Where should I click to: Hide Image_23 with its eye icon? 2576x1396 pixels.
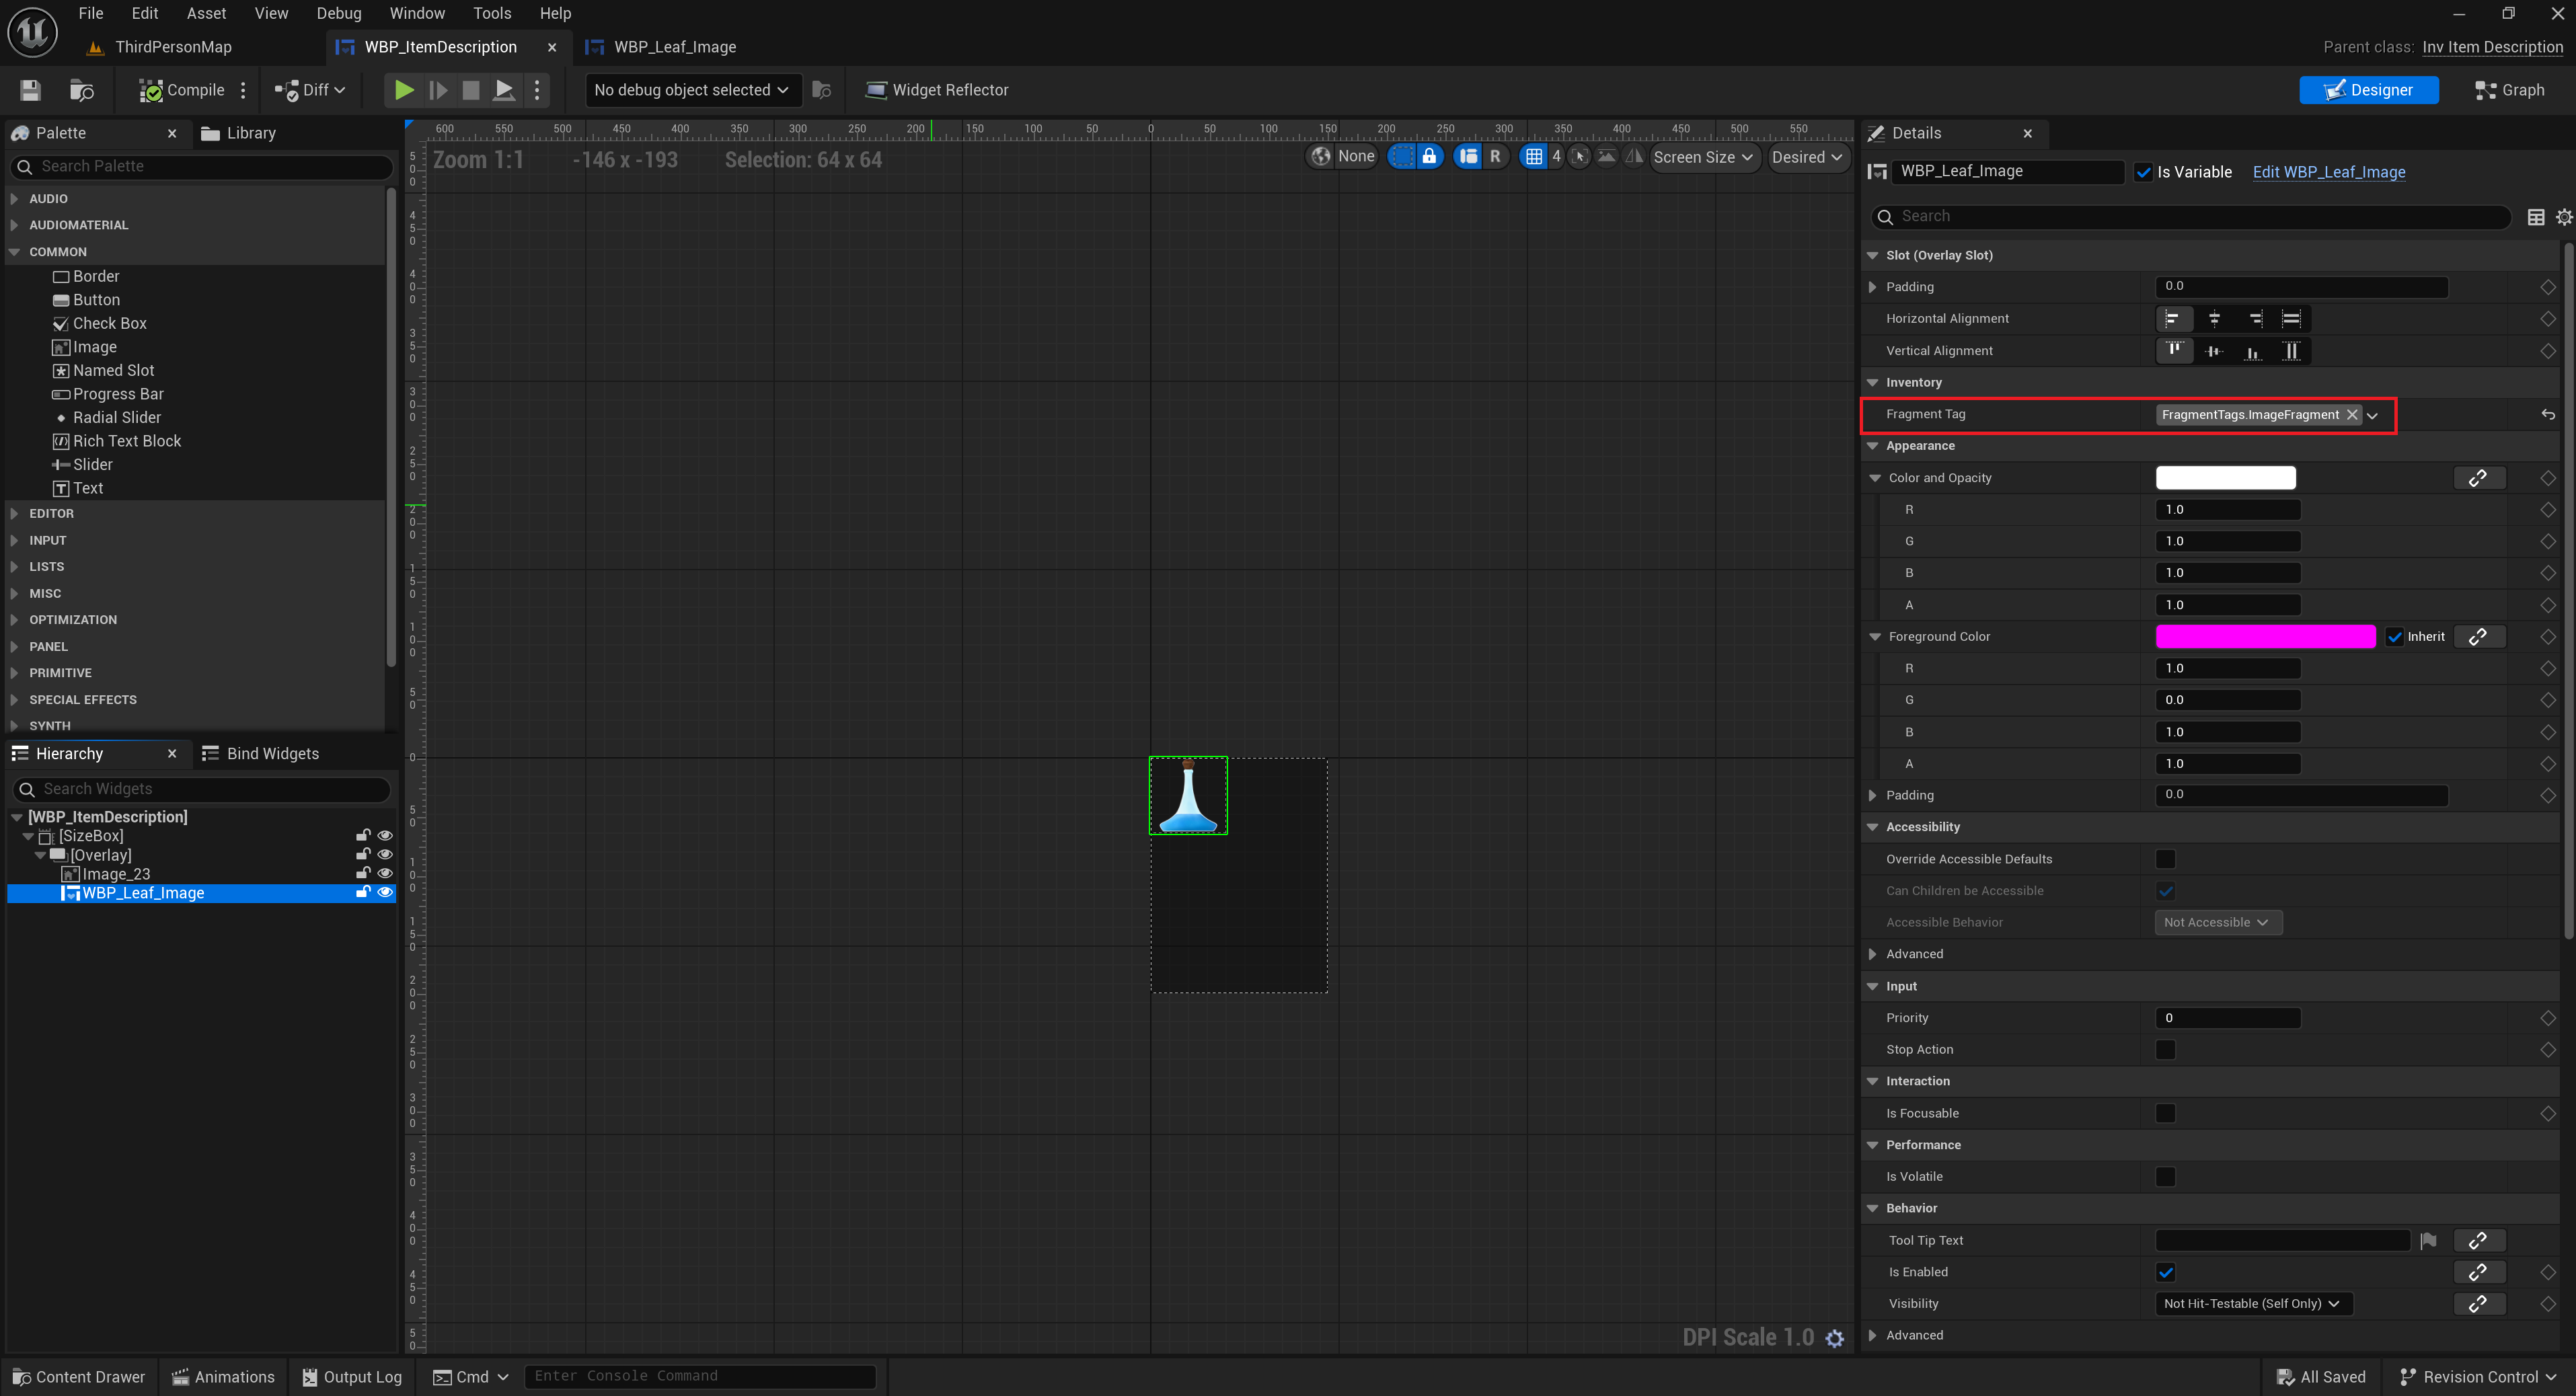click(x=385, y=873)
